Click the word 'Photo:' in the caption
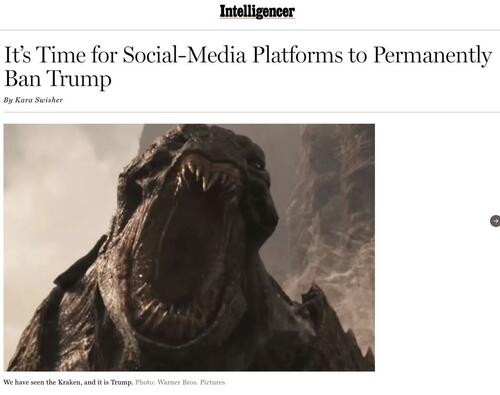 click(x=145, y=382)
